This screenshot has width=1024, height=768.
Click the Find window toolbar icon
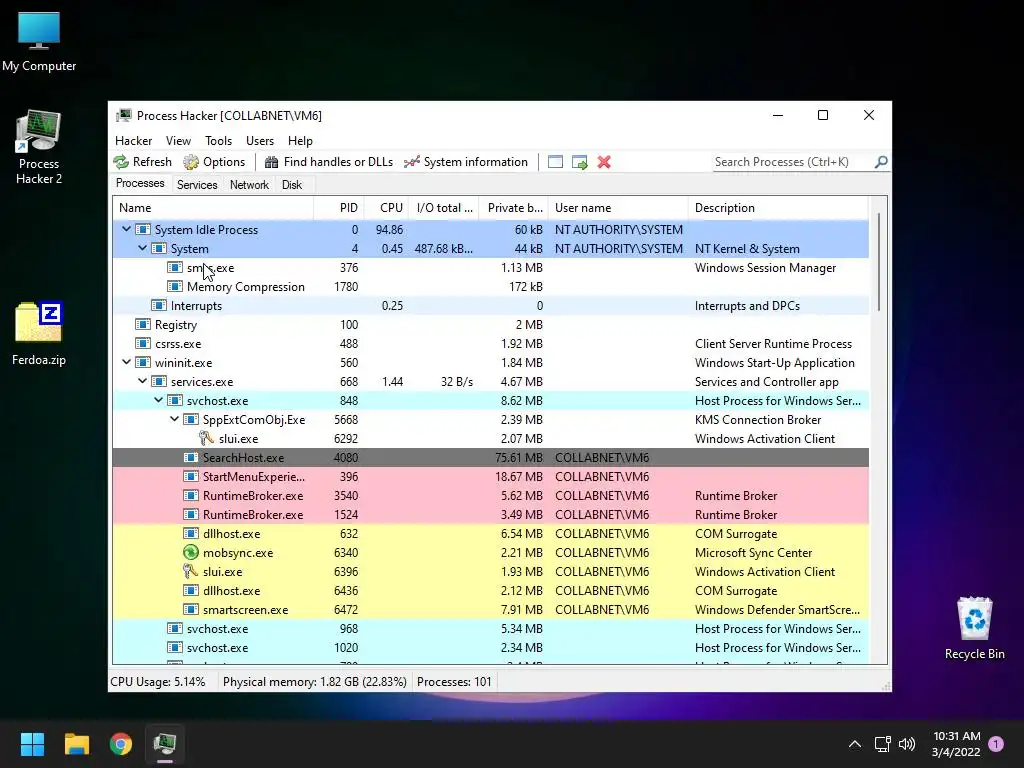pyautogui.click(x=555, y=162)
